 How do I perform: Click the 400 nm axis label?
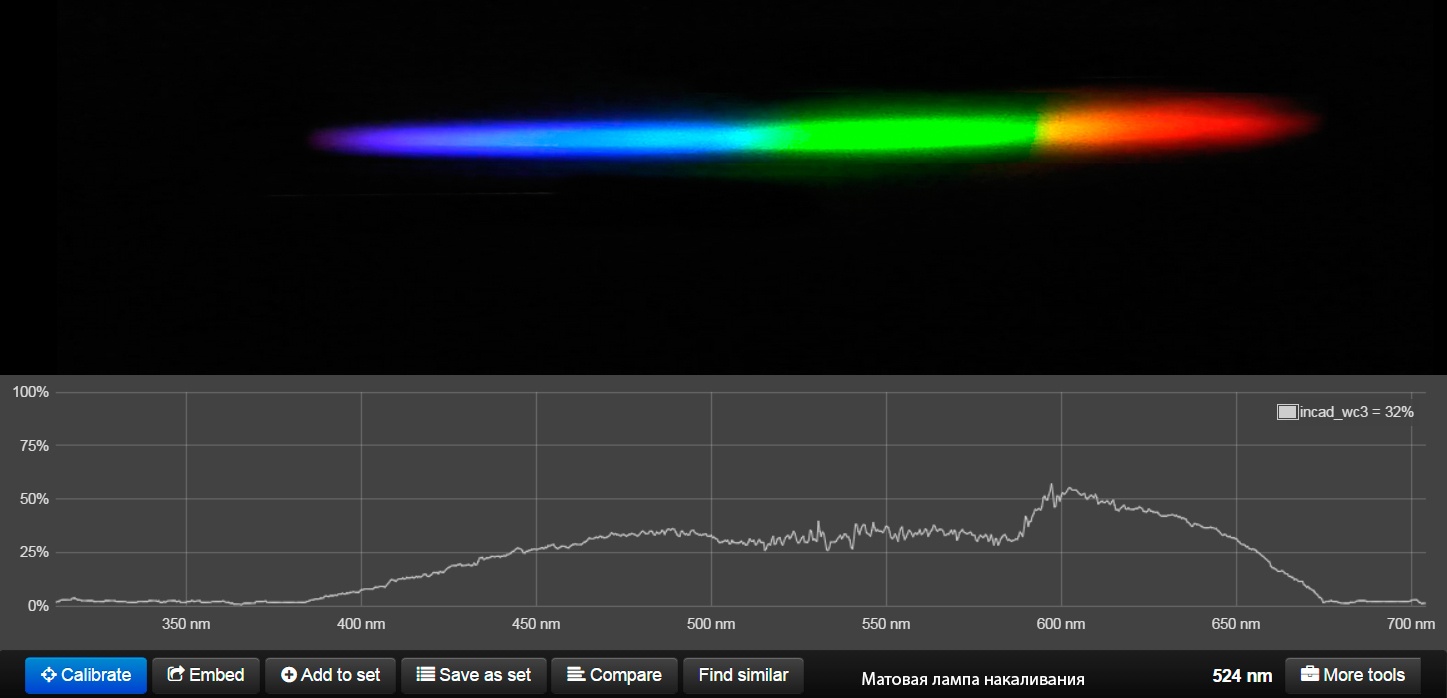click(361, 624)
